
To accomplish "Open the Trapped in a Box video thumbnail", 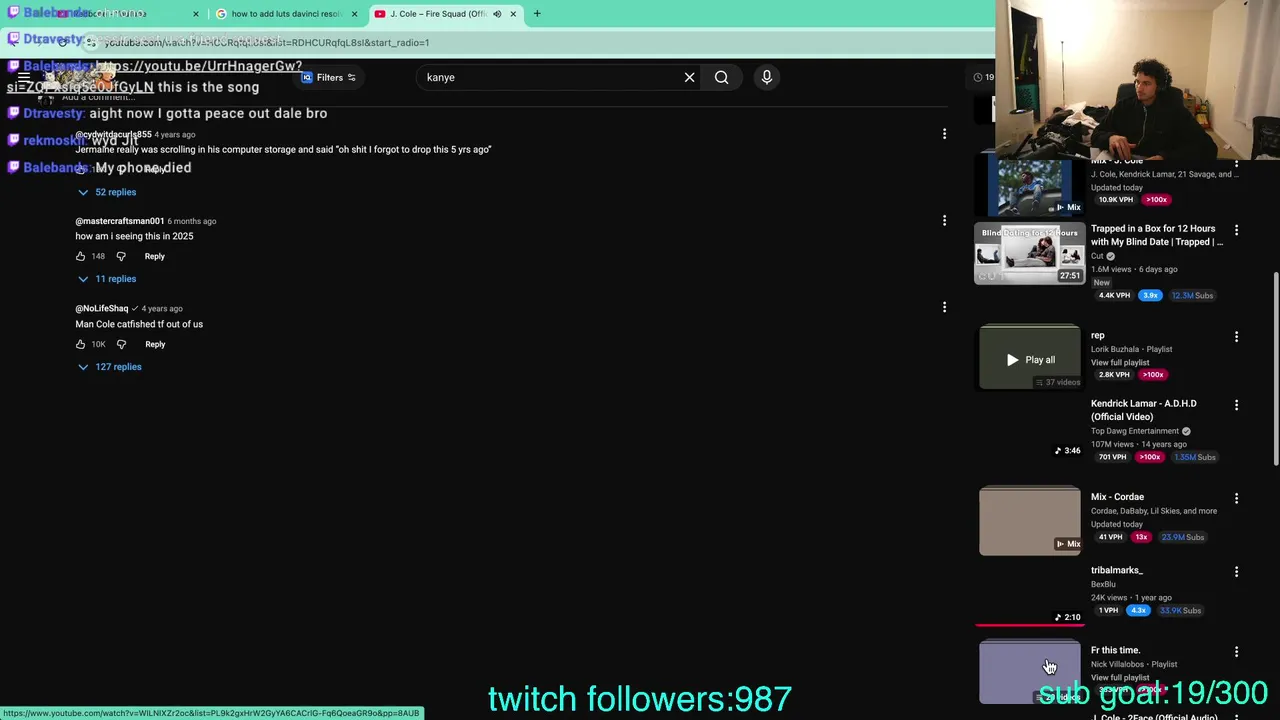I will coord(1029,254).
